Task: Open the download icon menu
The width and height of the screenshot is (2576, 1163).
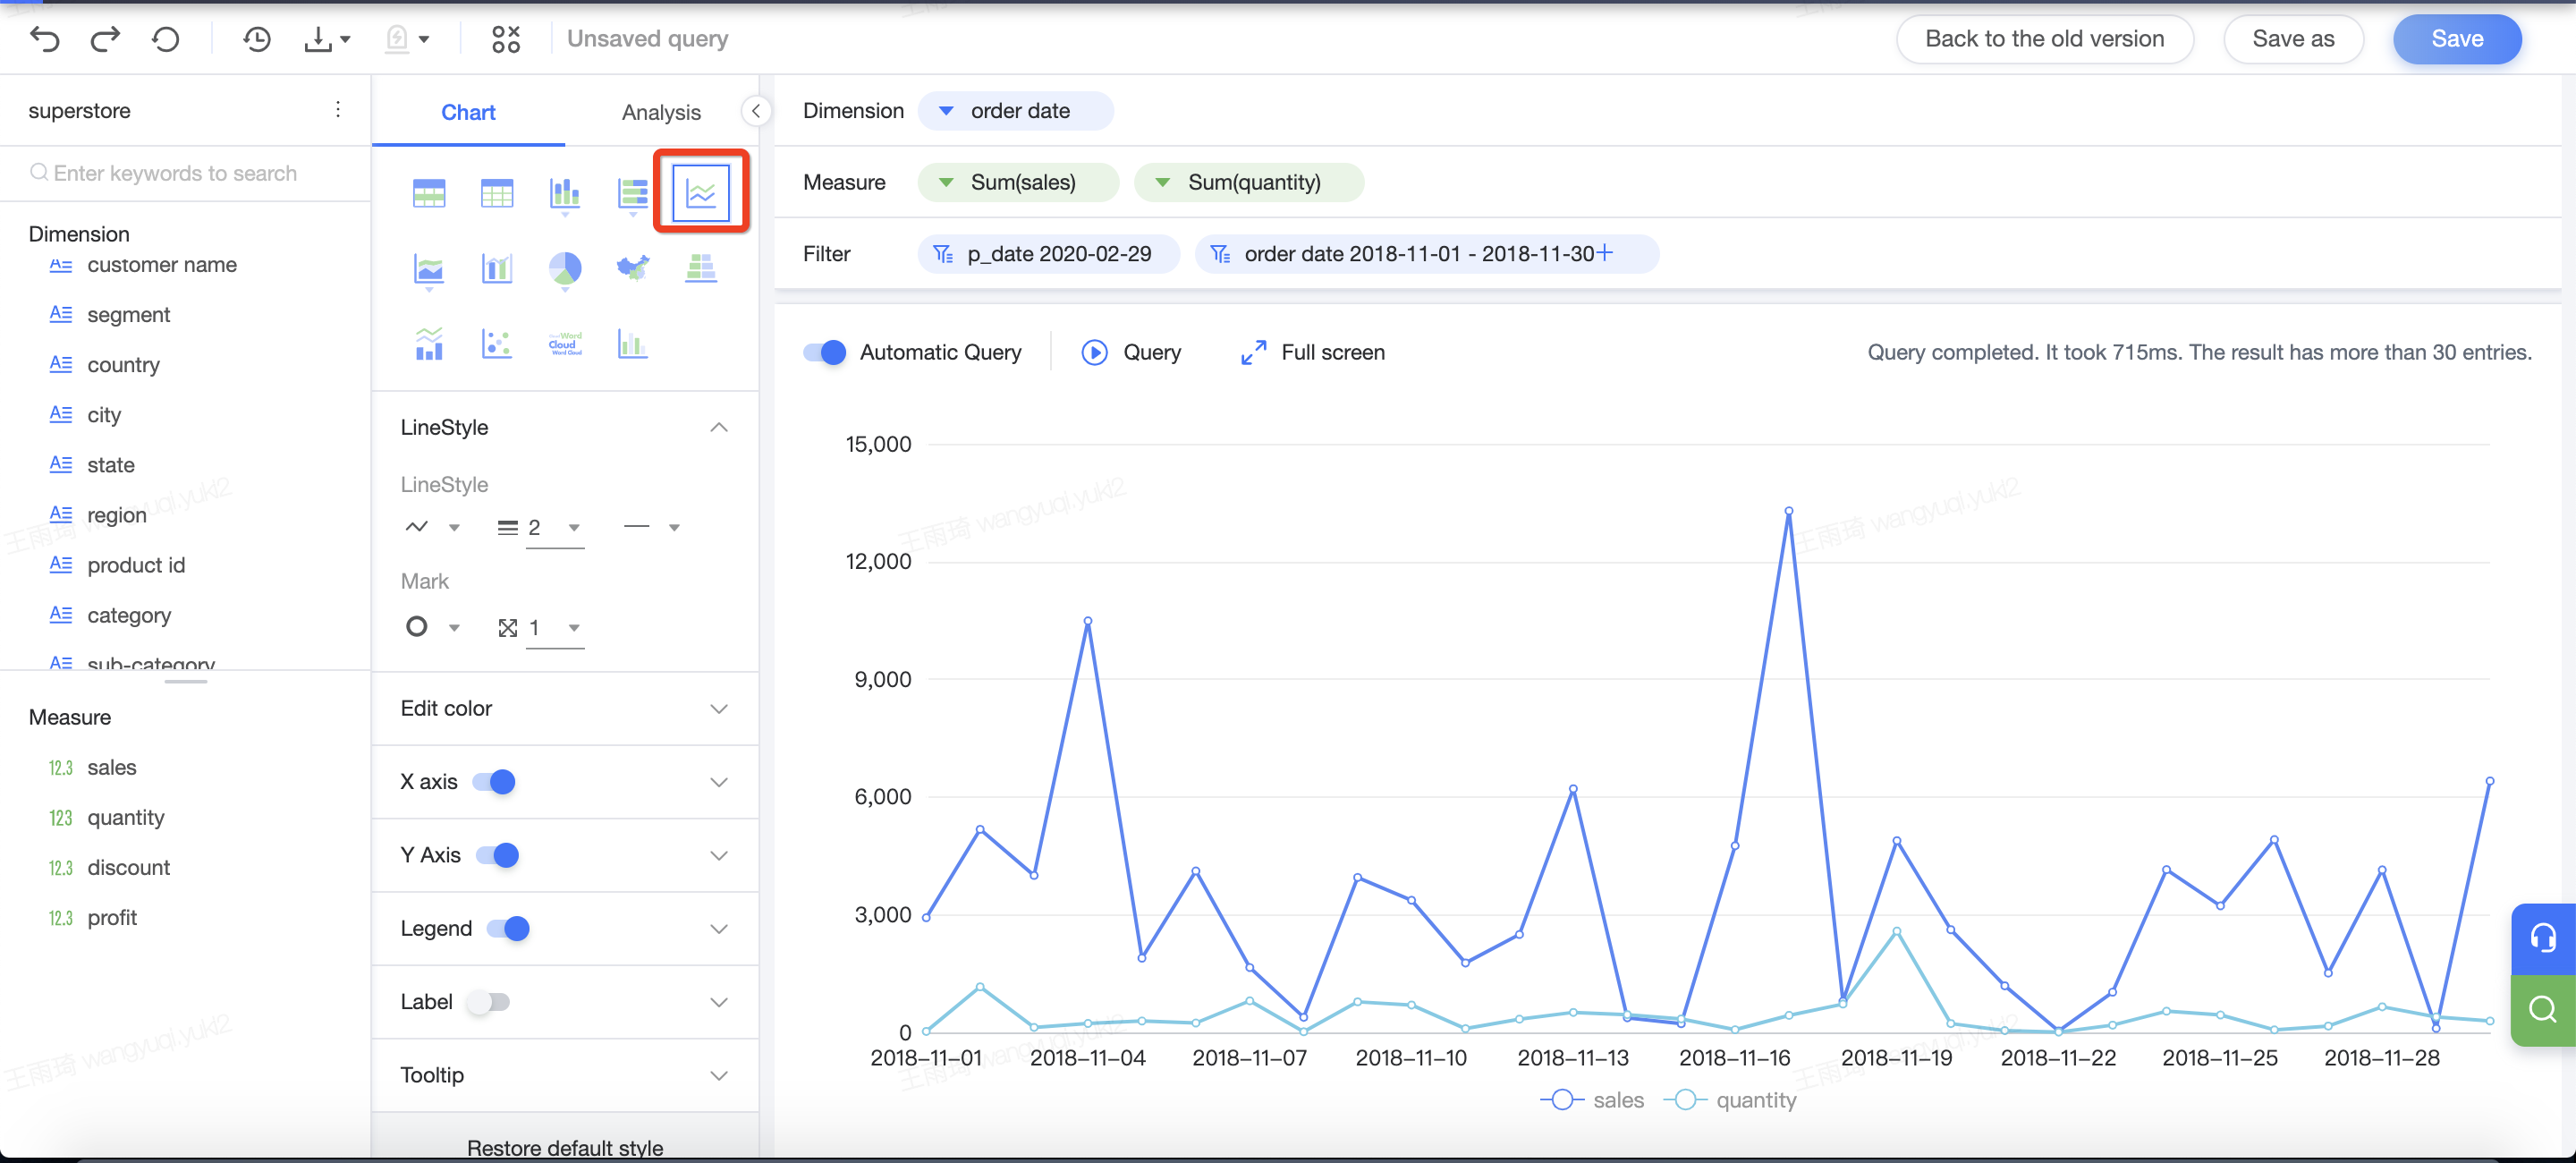Action: pyautogui.click(x=327, y=39)
